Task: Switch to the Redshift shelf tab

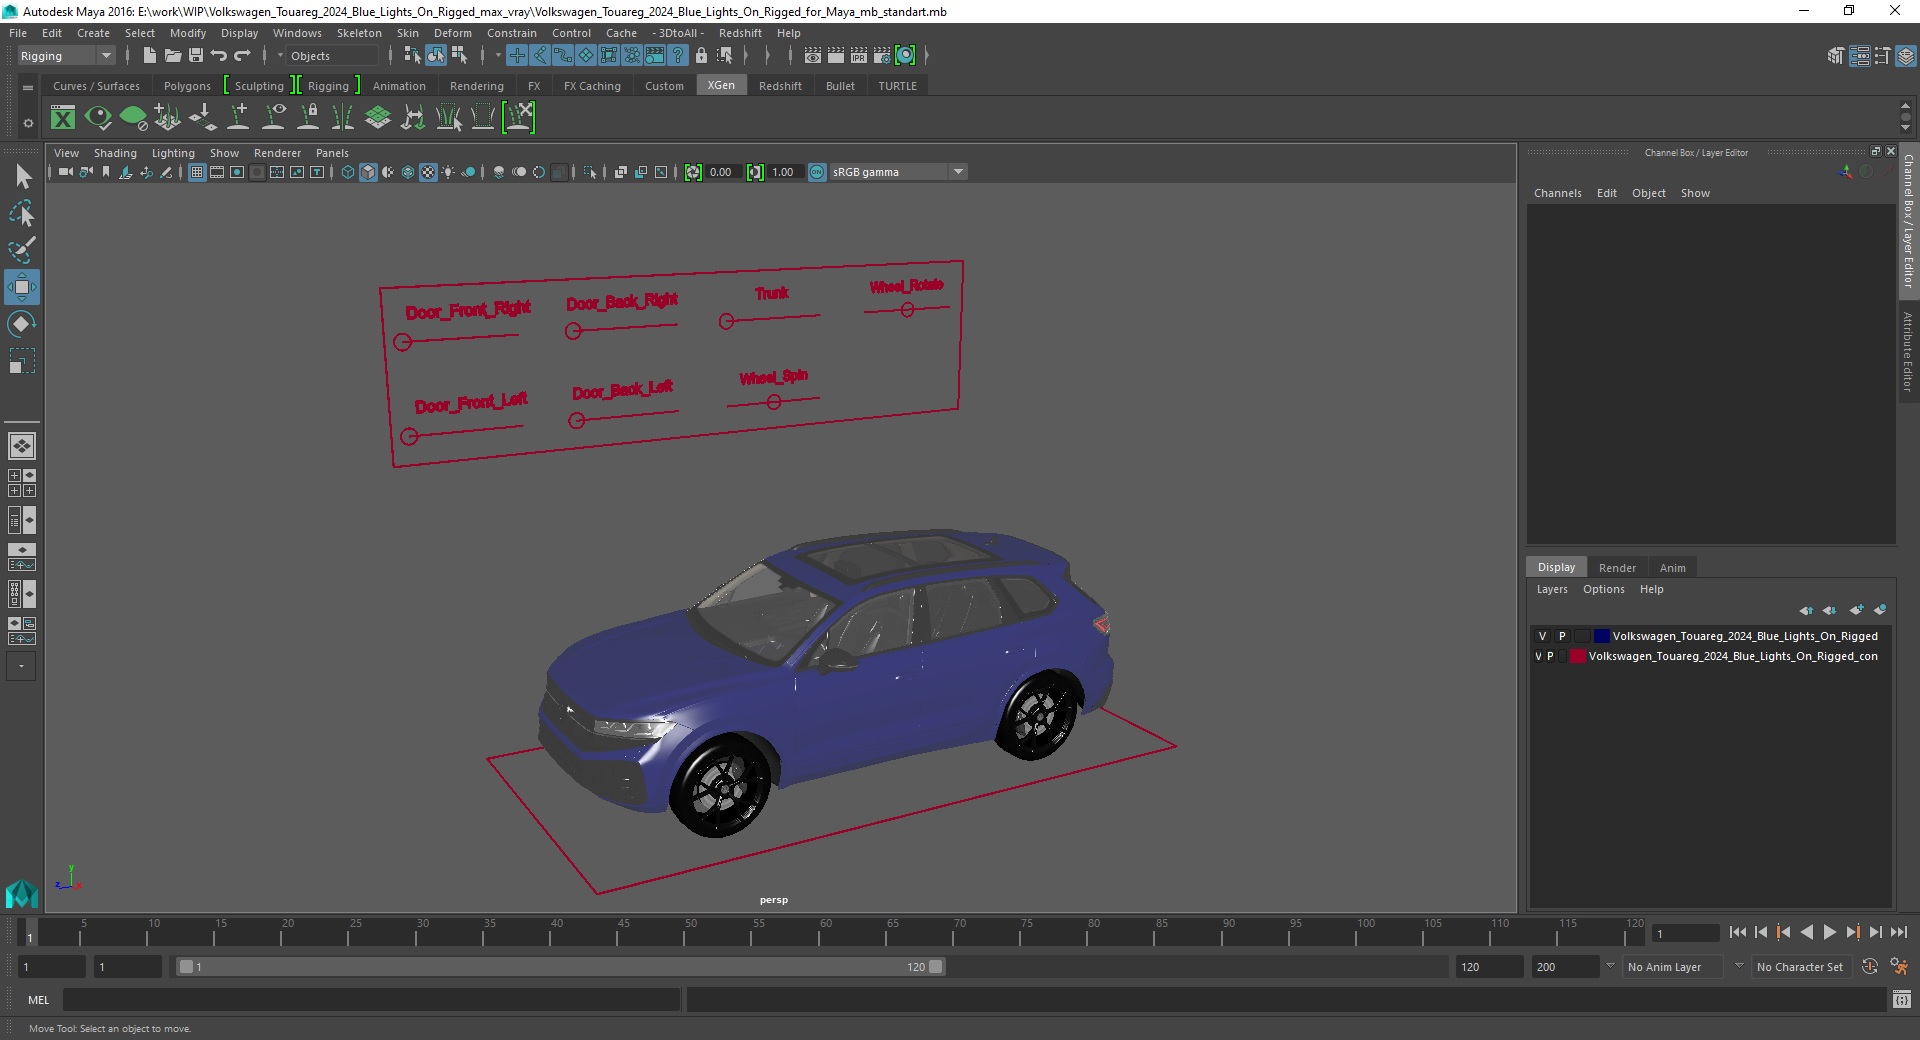Action: point(780,86)
